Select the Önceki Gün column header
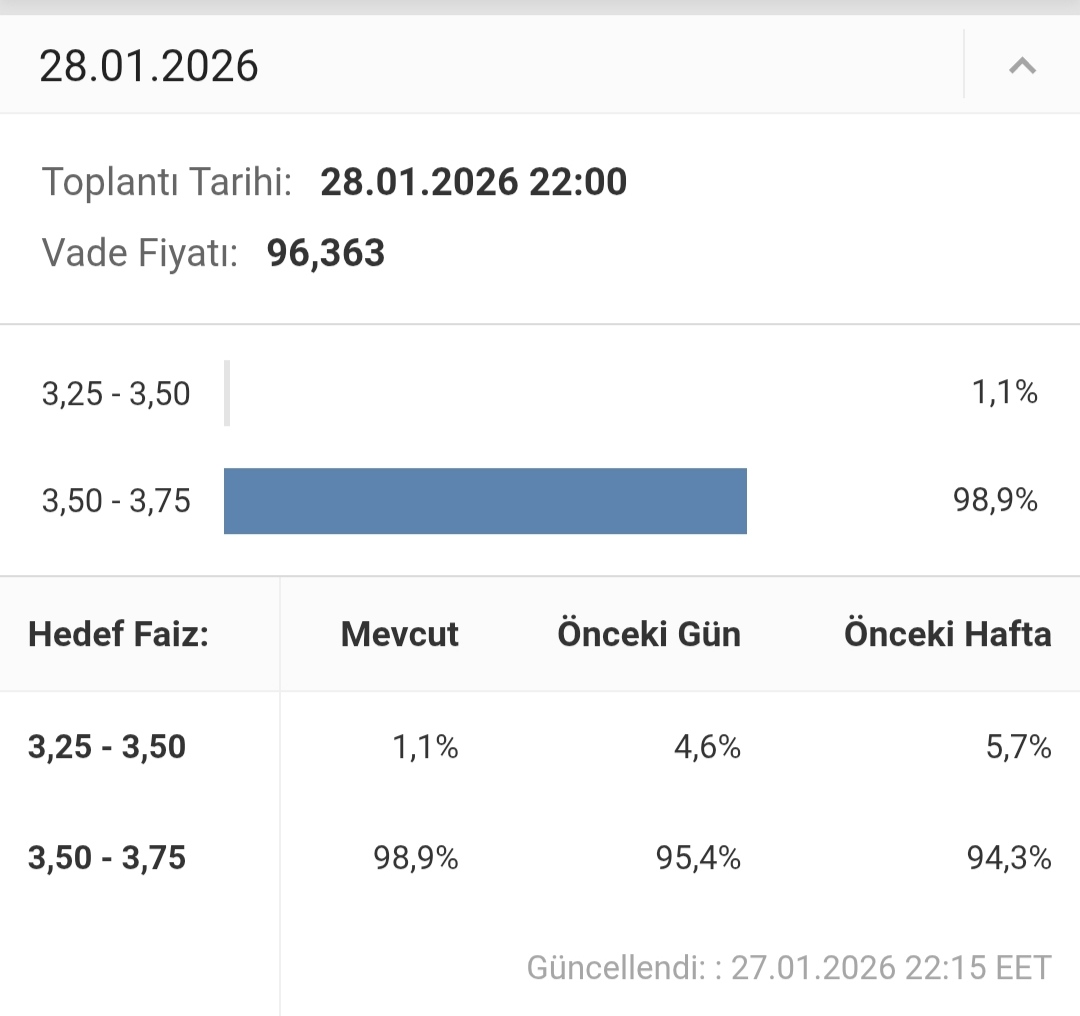Viewport: 1080px width, 1016px height. pos(649,634)
